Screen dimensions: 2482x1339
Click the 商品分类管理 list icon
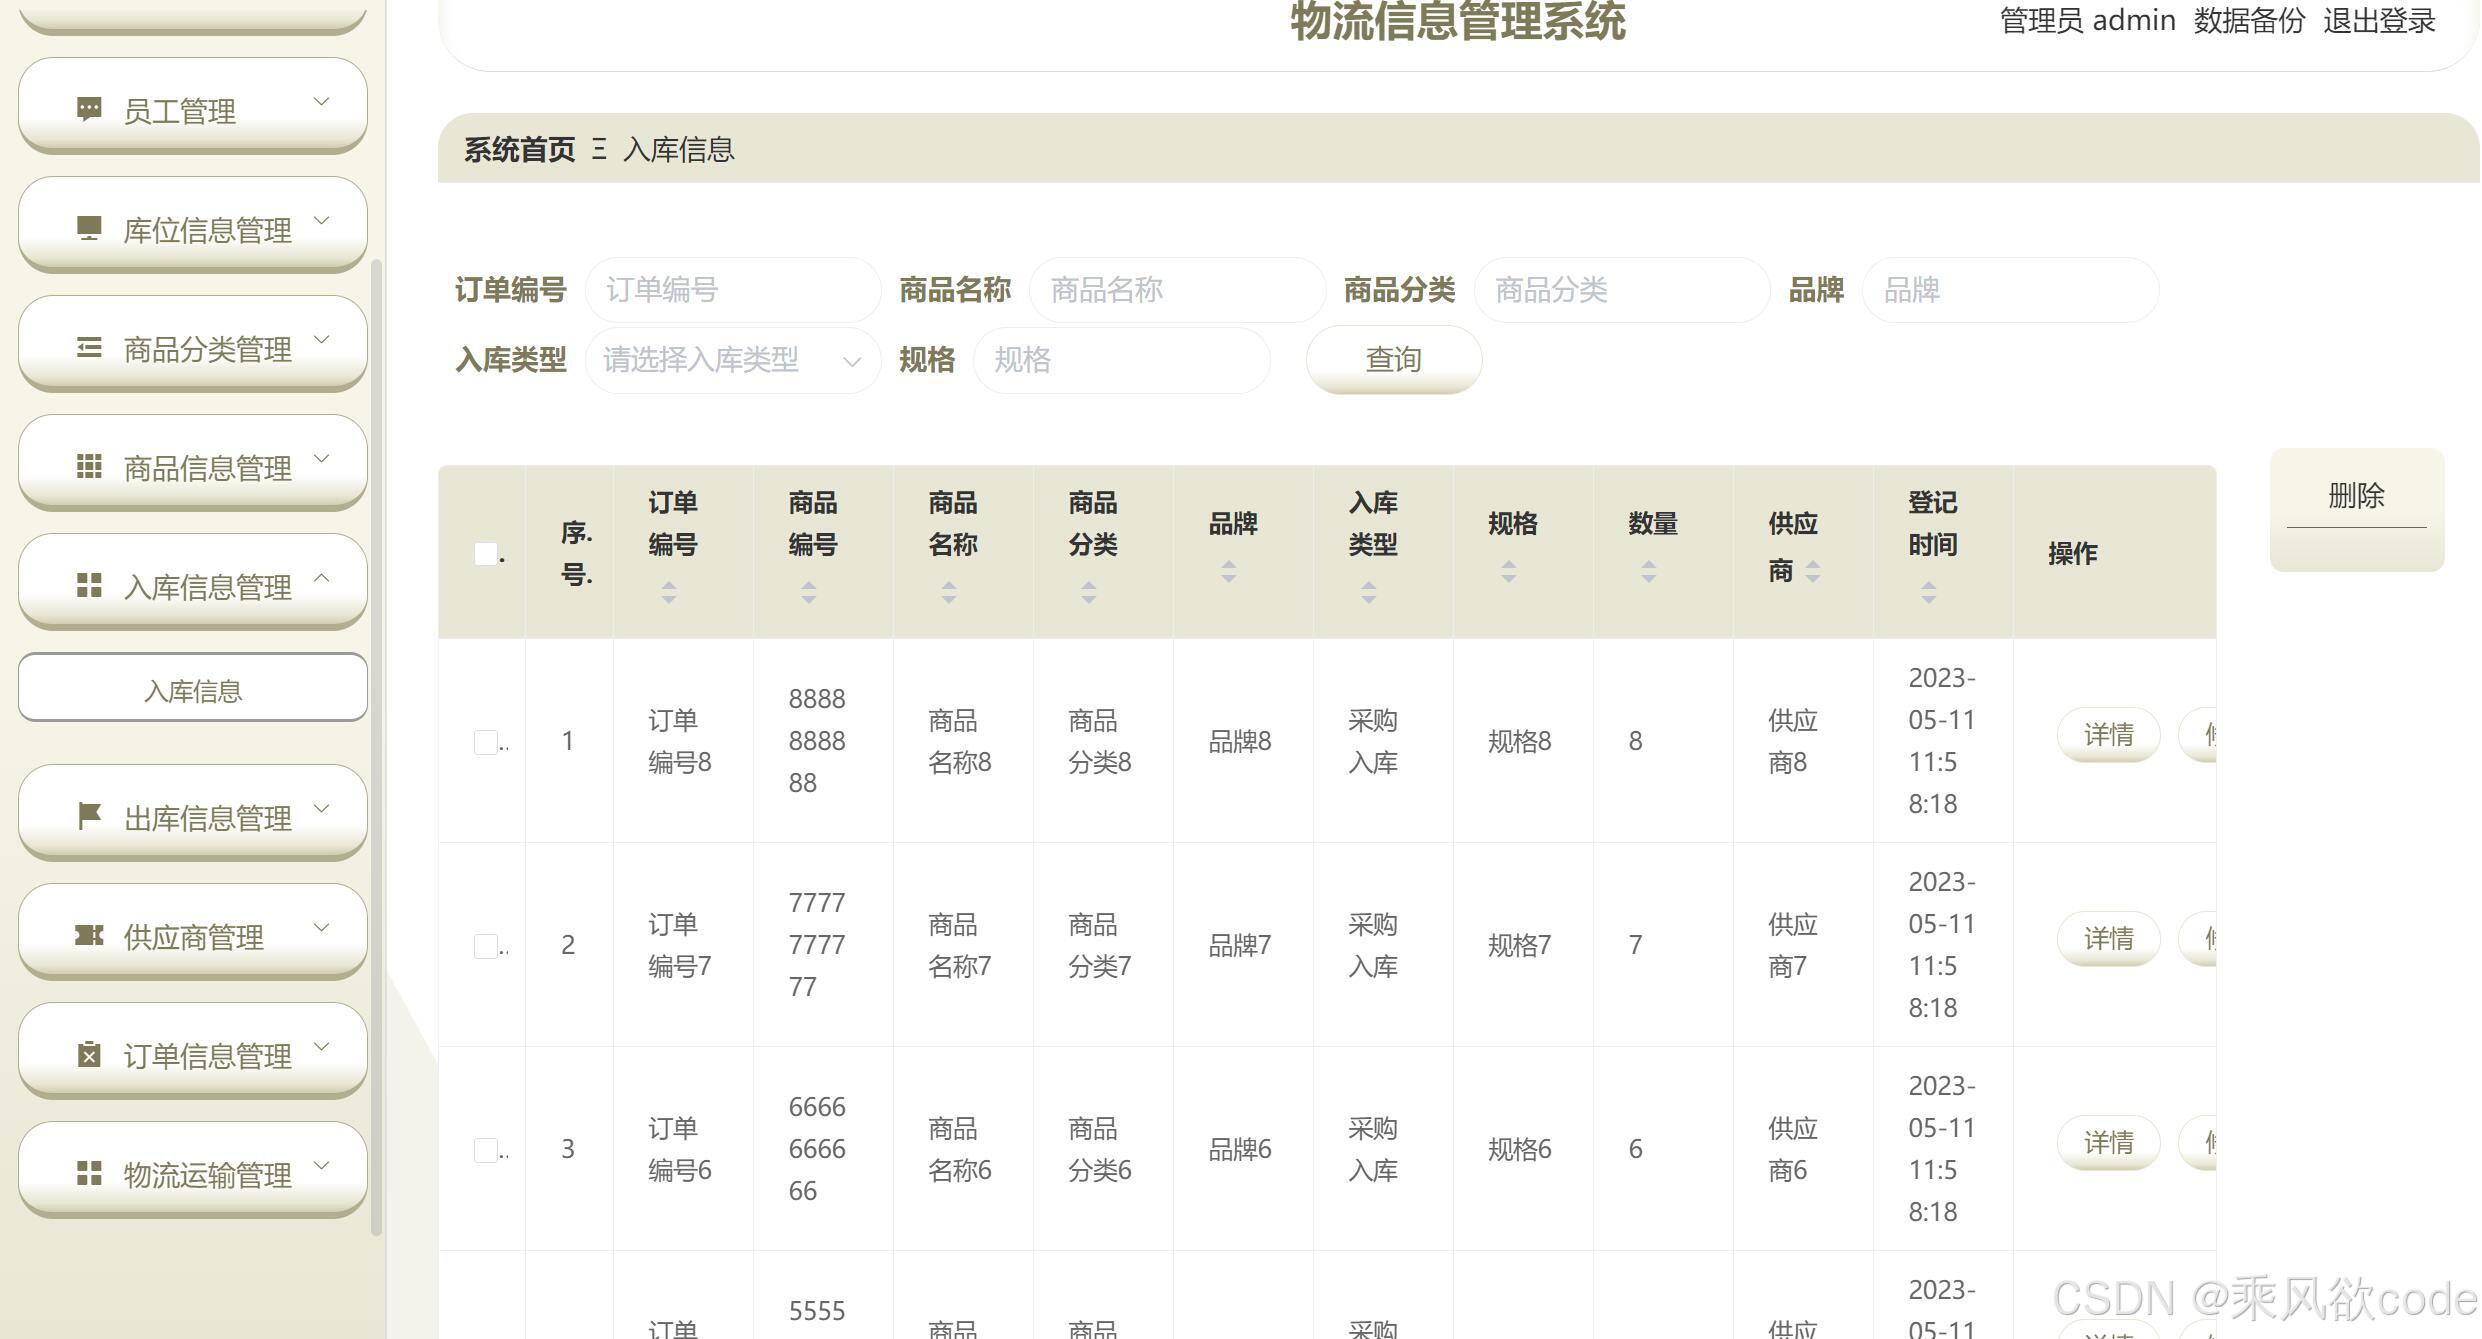[89, 348]
